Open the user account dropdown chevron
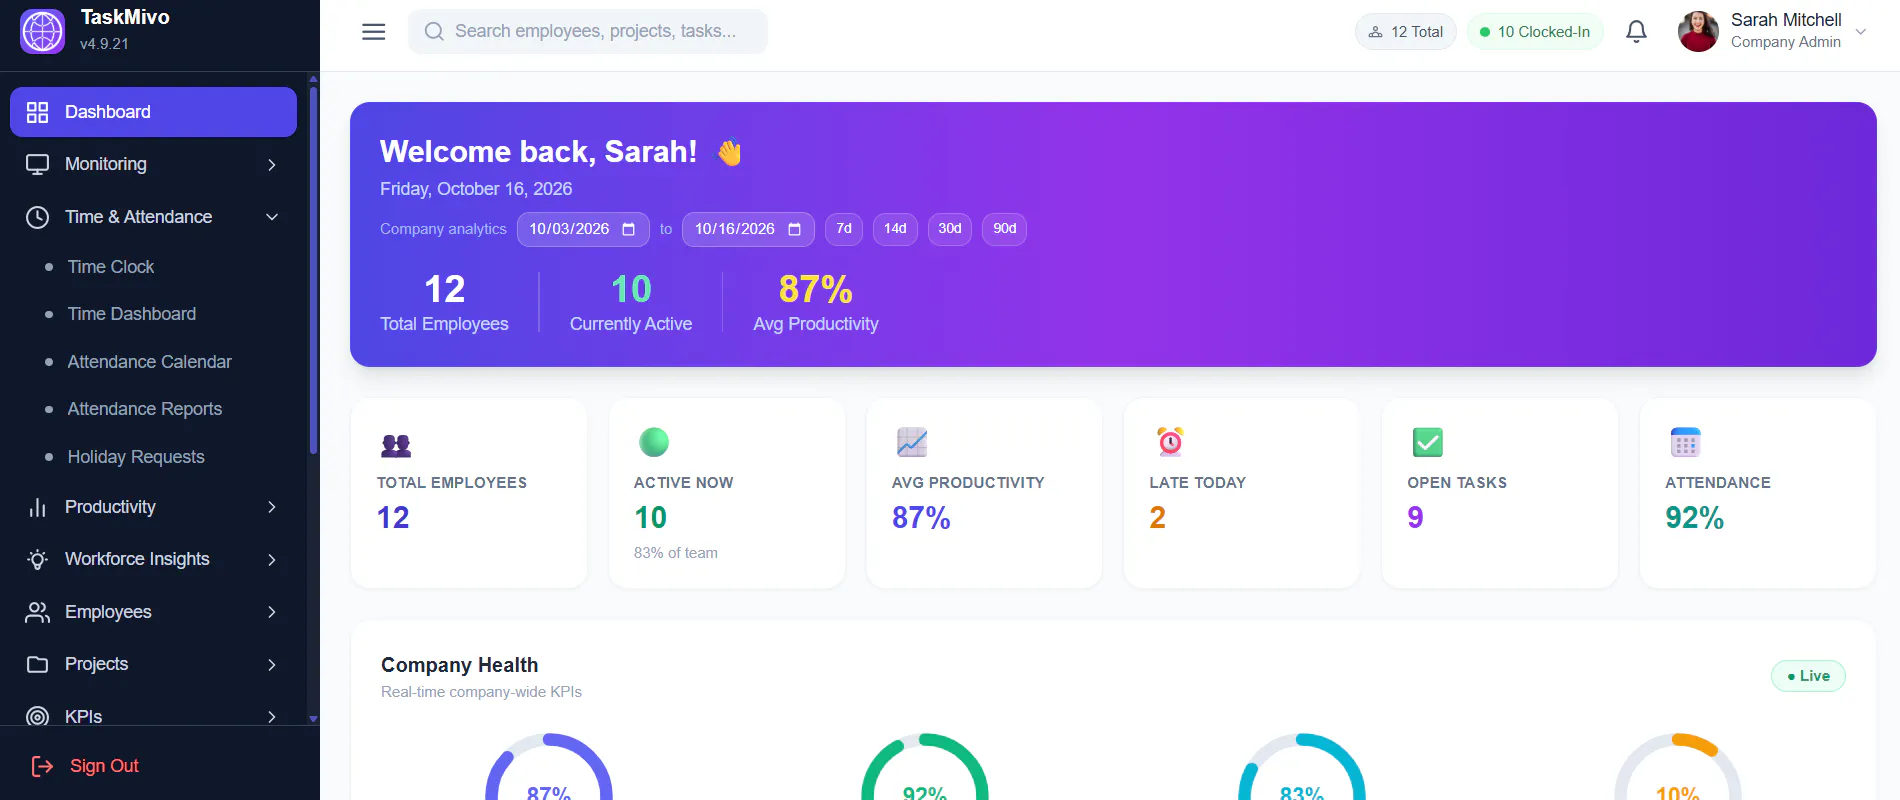 point(1861,32)
